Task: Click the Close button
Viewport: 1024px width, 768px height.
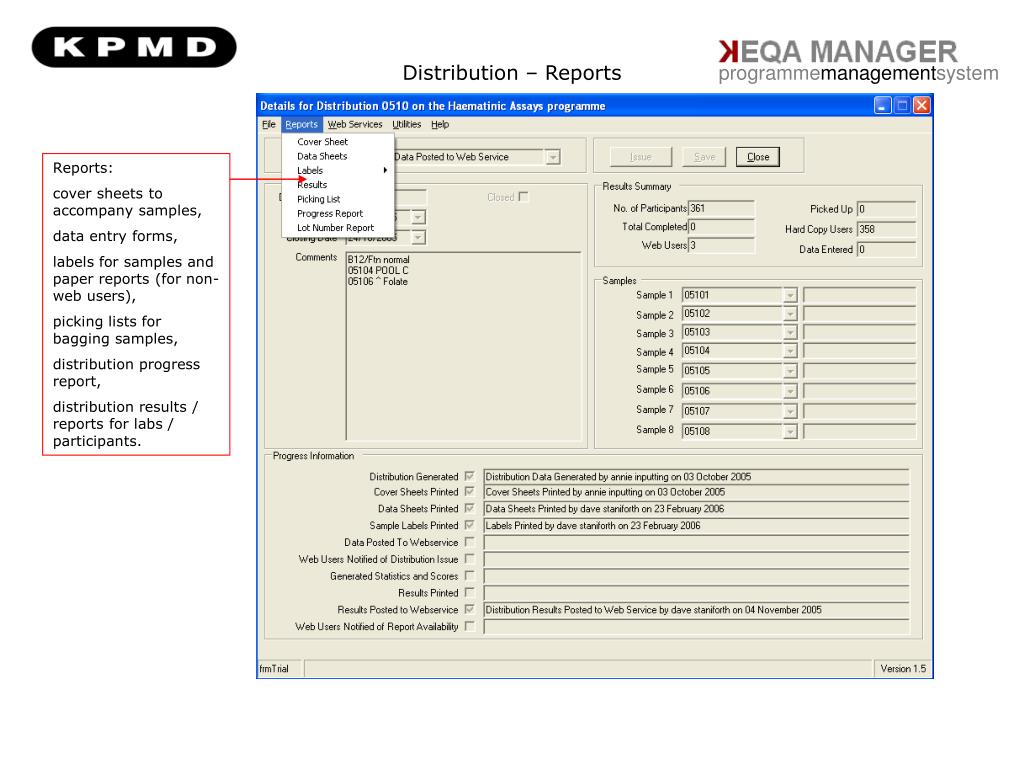Action: pos(758,157)
